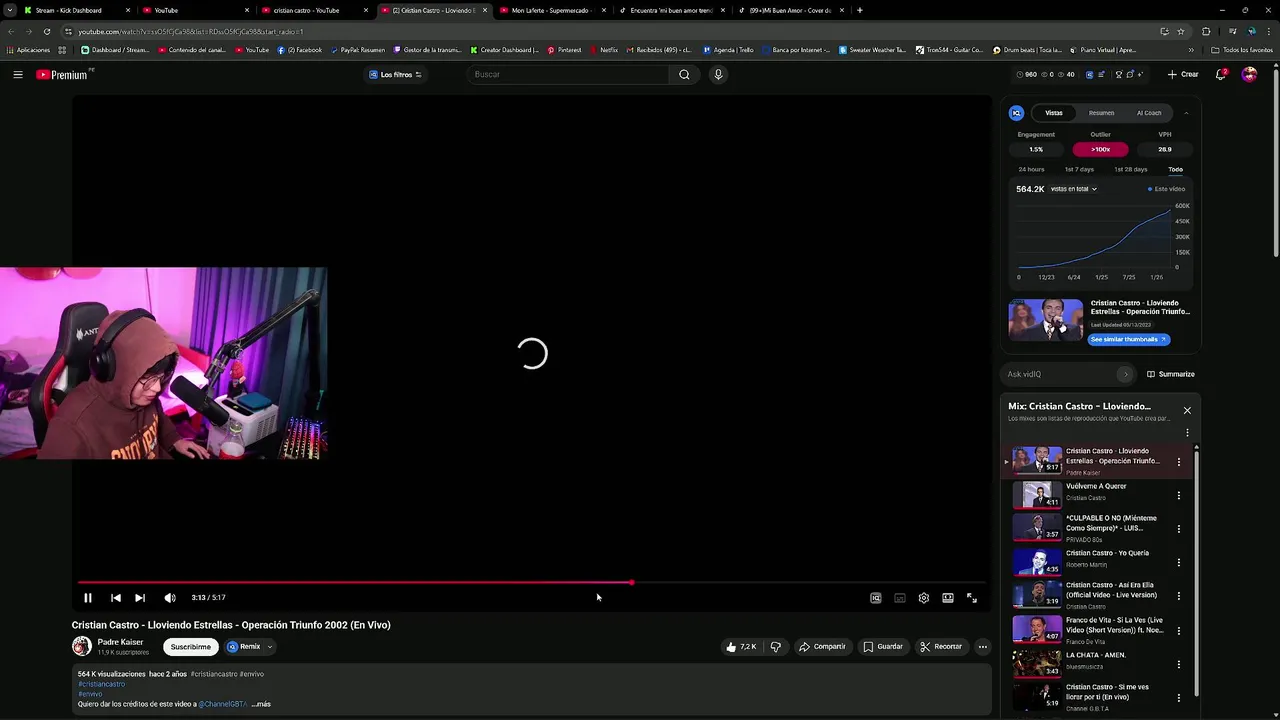This screenshot has width=1280, height=720.
Task: Click the Suscribirme button
Action: (190, 647)
